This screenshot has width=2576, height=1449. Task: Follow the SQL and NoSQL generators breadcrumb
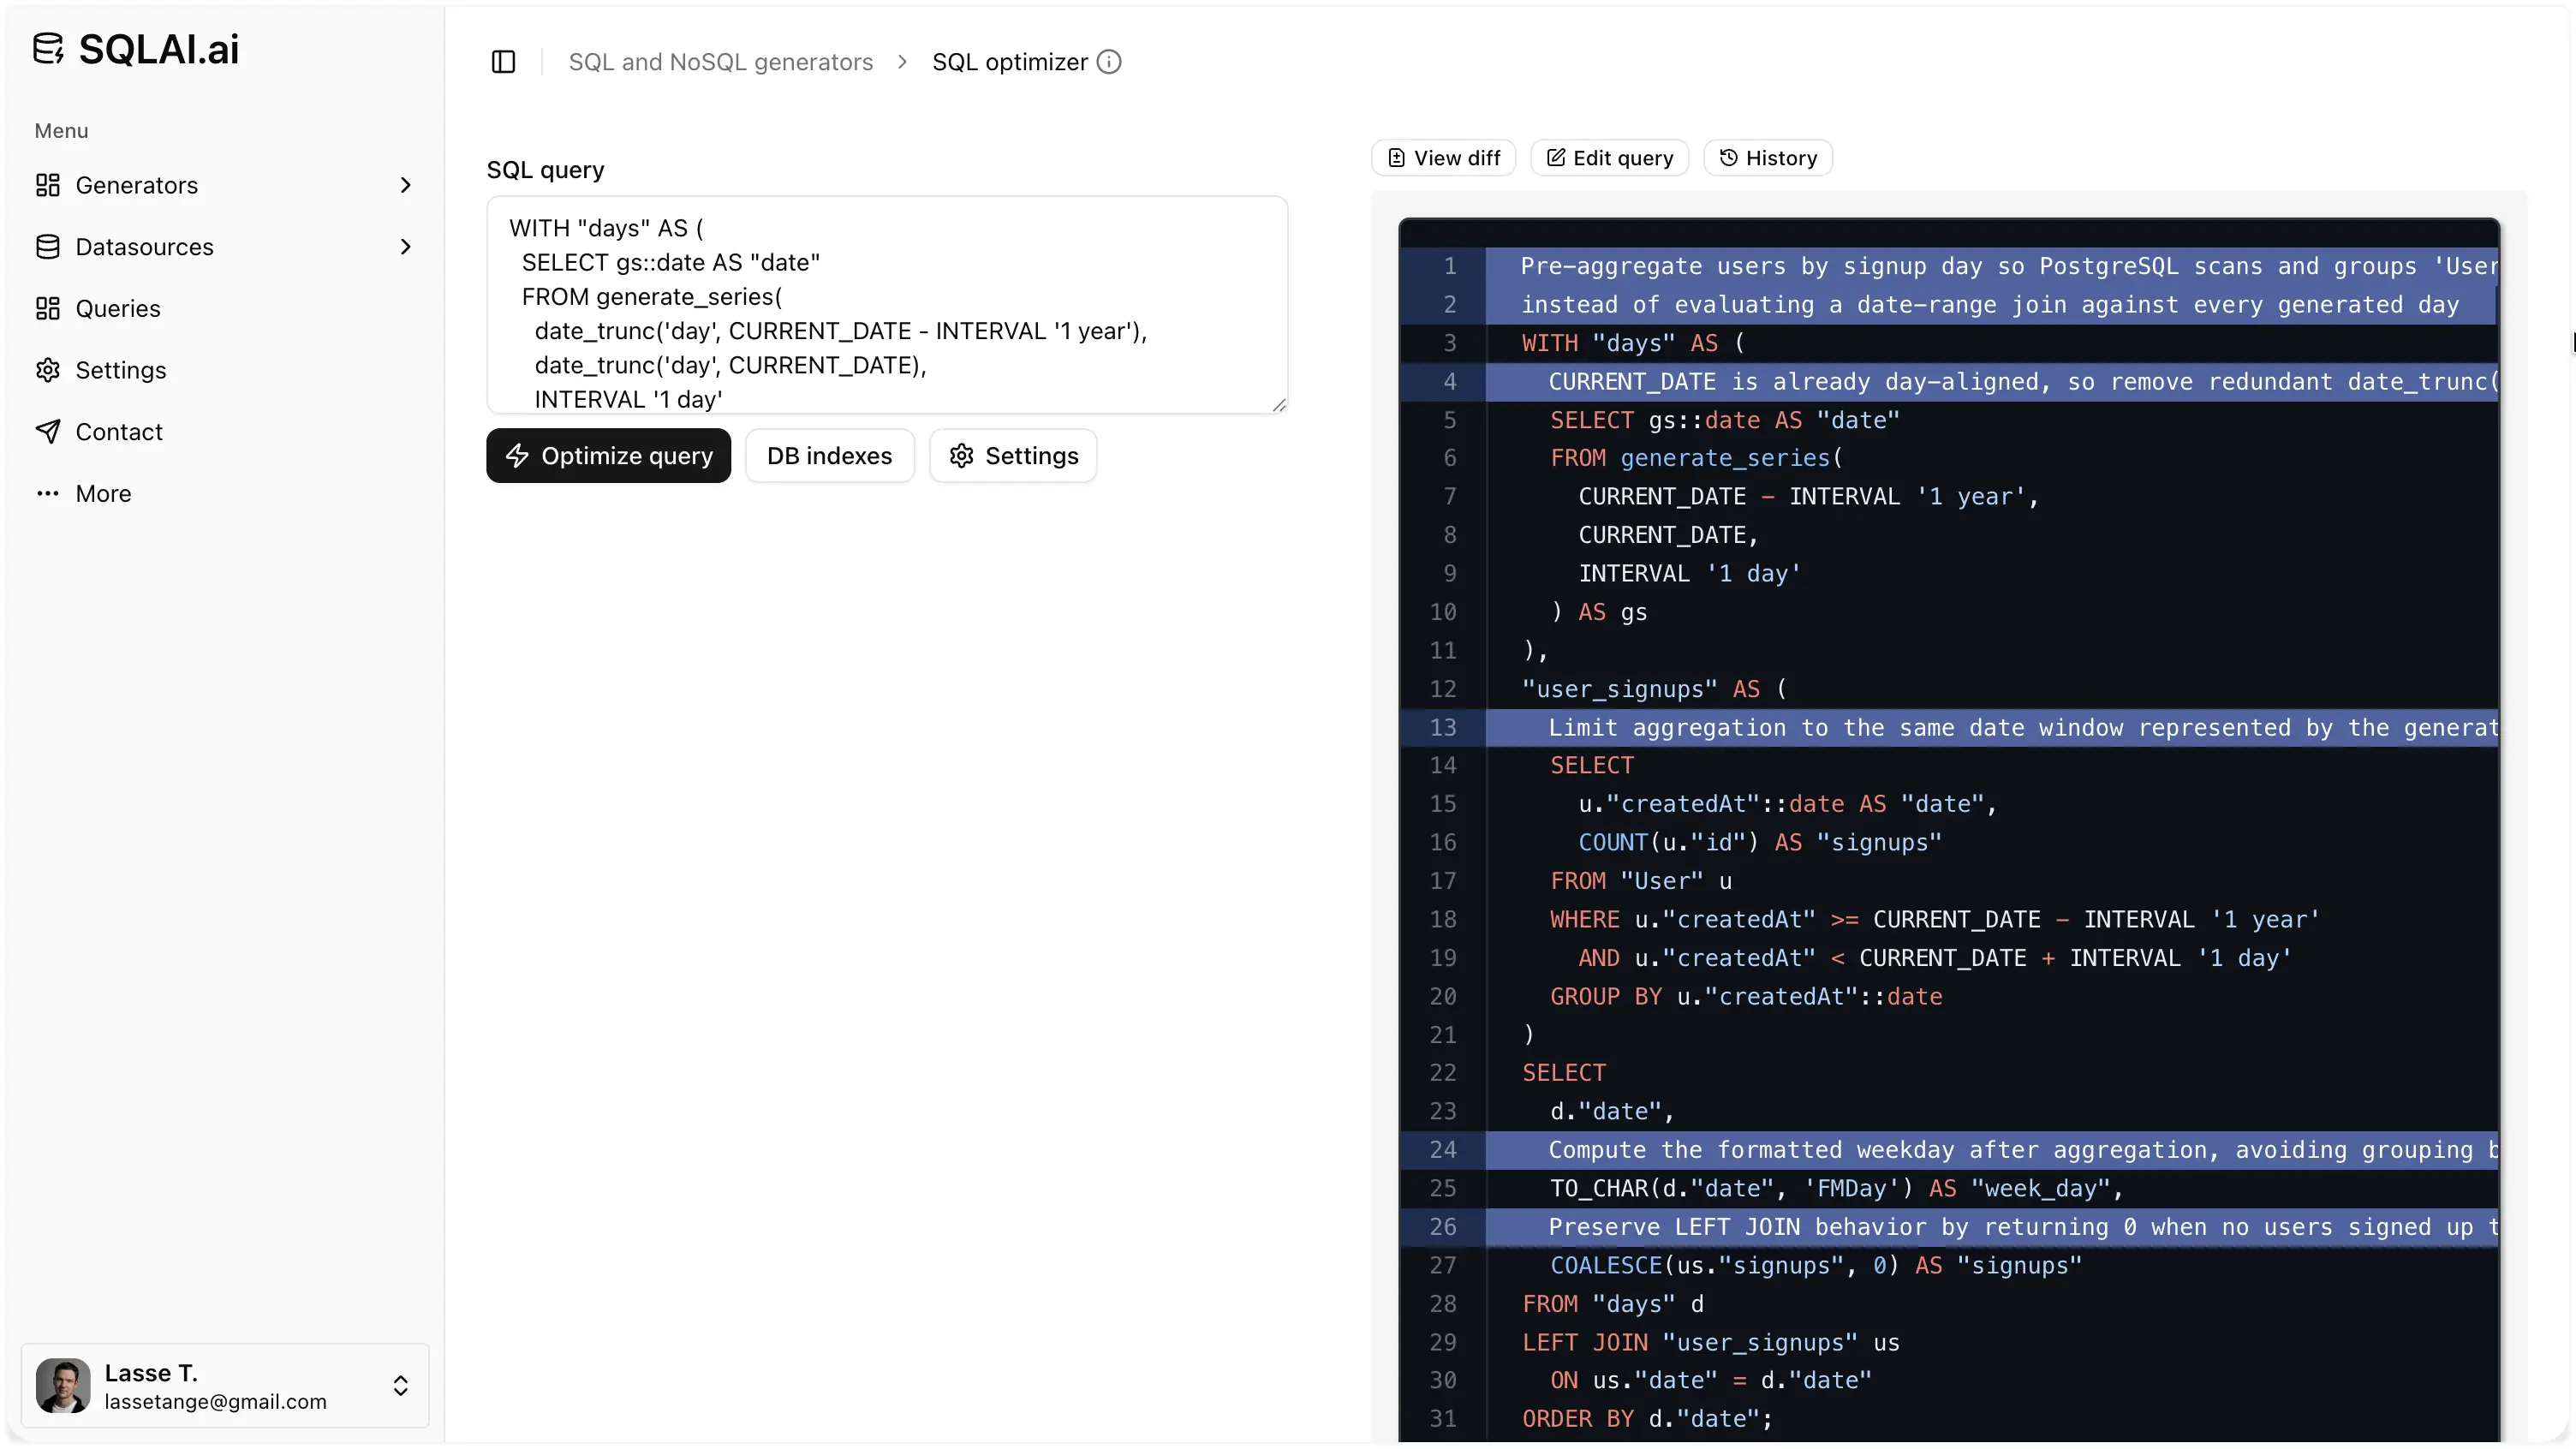click(721, 62)
